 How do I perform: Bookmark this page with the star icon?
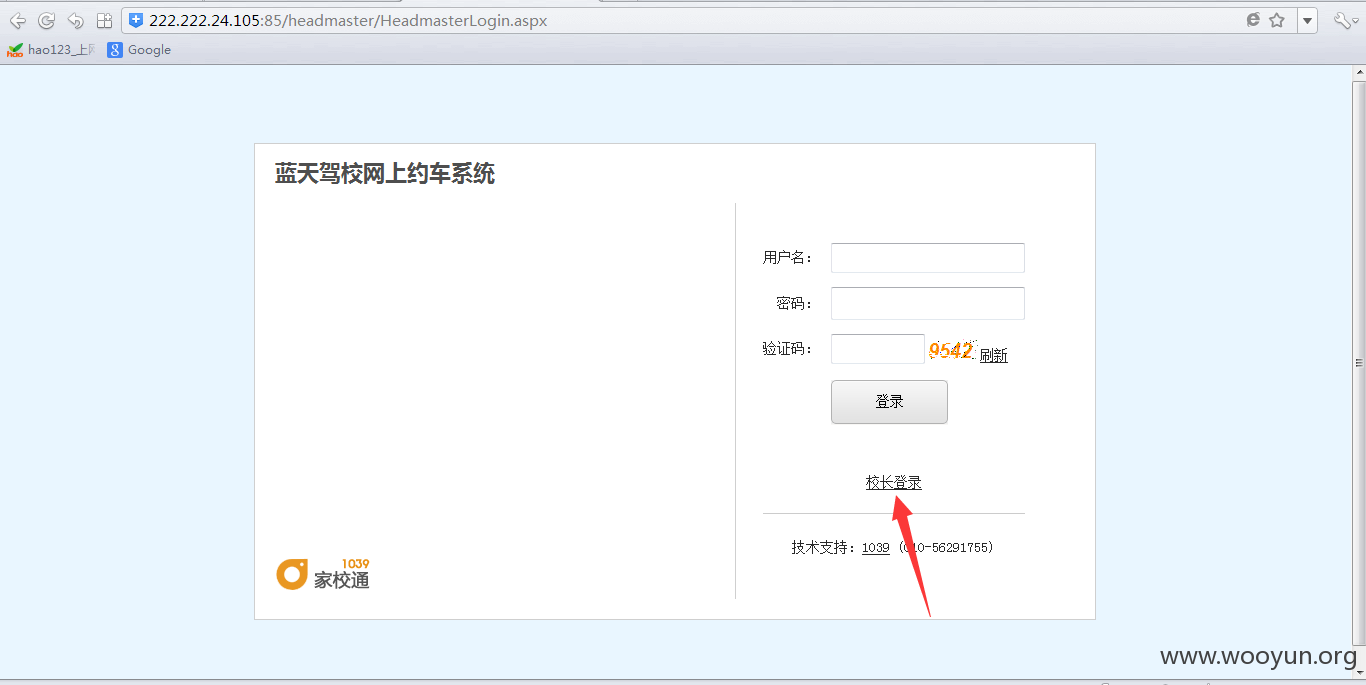[x=1277, y=20]
